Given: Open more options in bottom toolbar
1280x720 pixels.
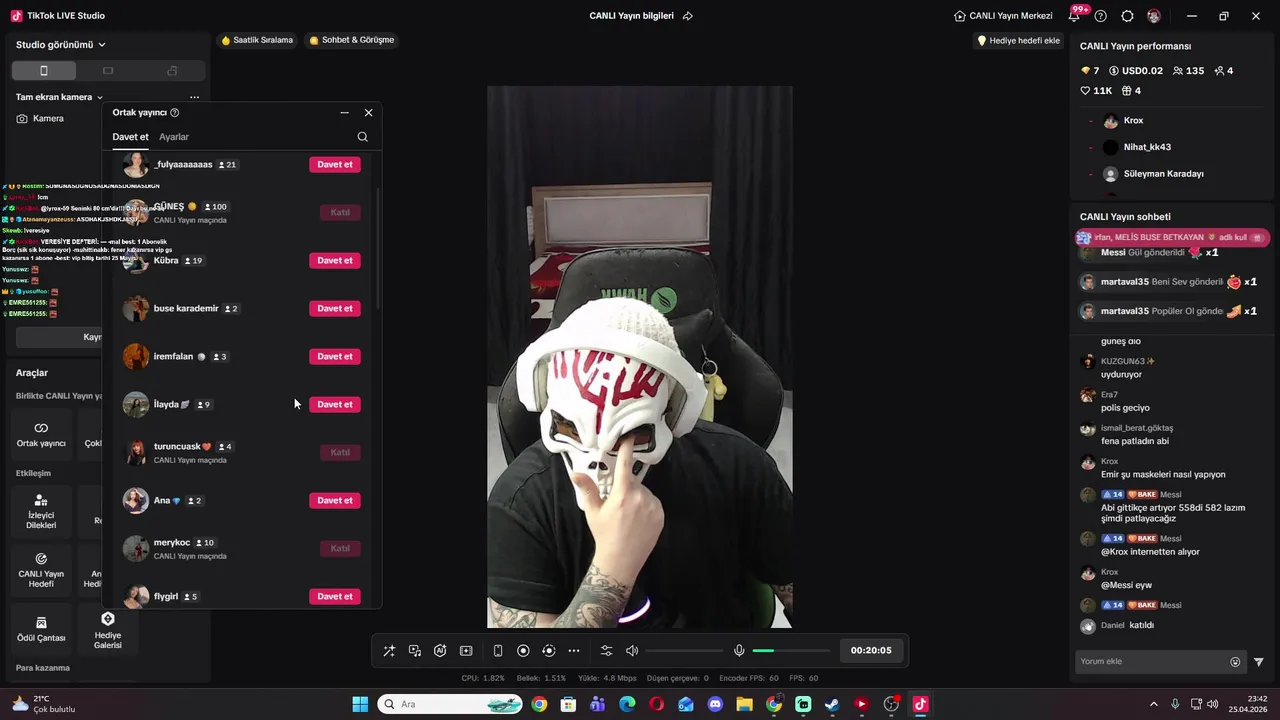Looking at the screenshot, I should click(574, 650).
